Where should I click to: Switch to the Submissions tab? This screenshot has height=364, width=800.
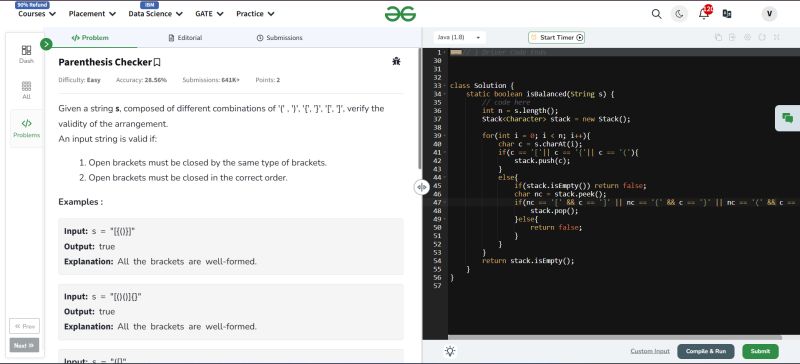point(279,38)
